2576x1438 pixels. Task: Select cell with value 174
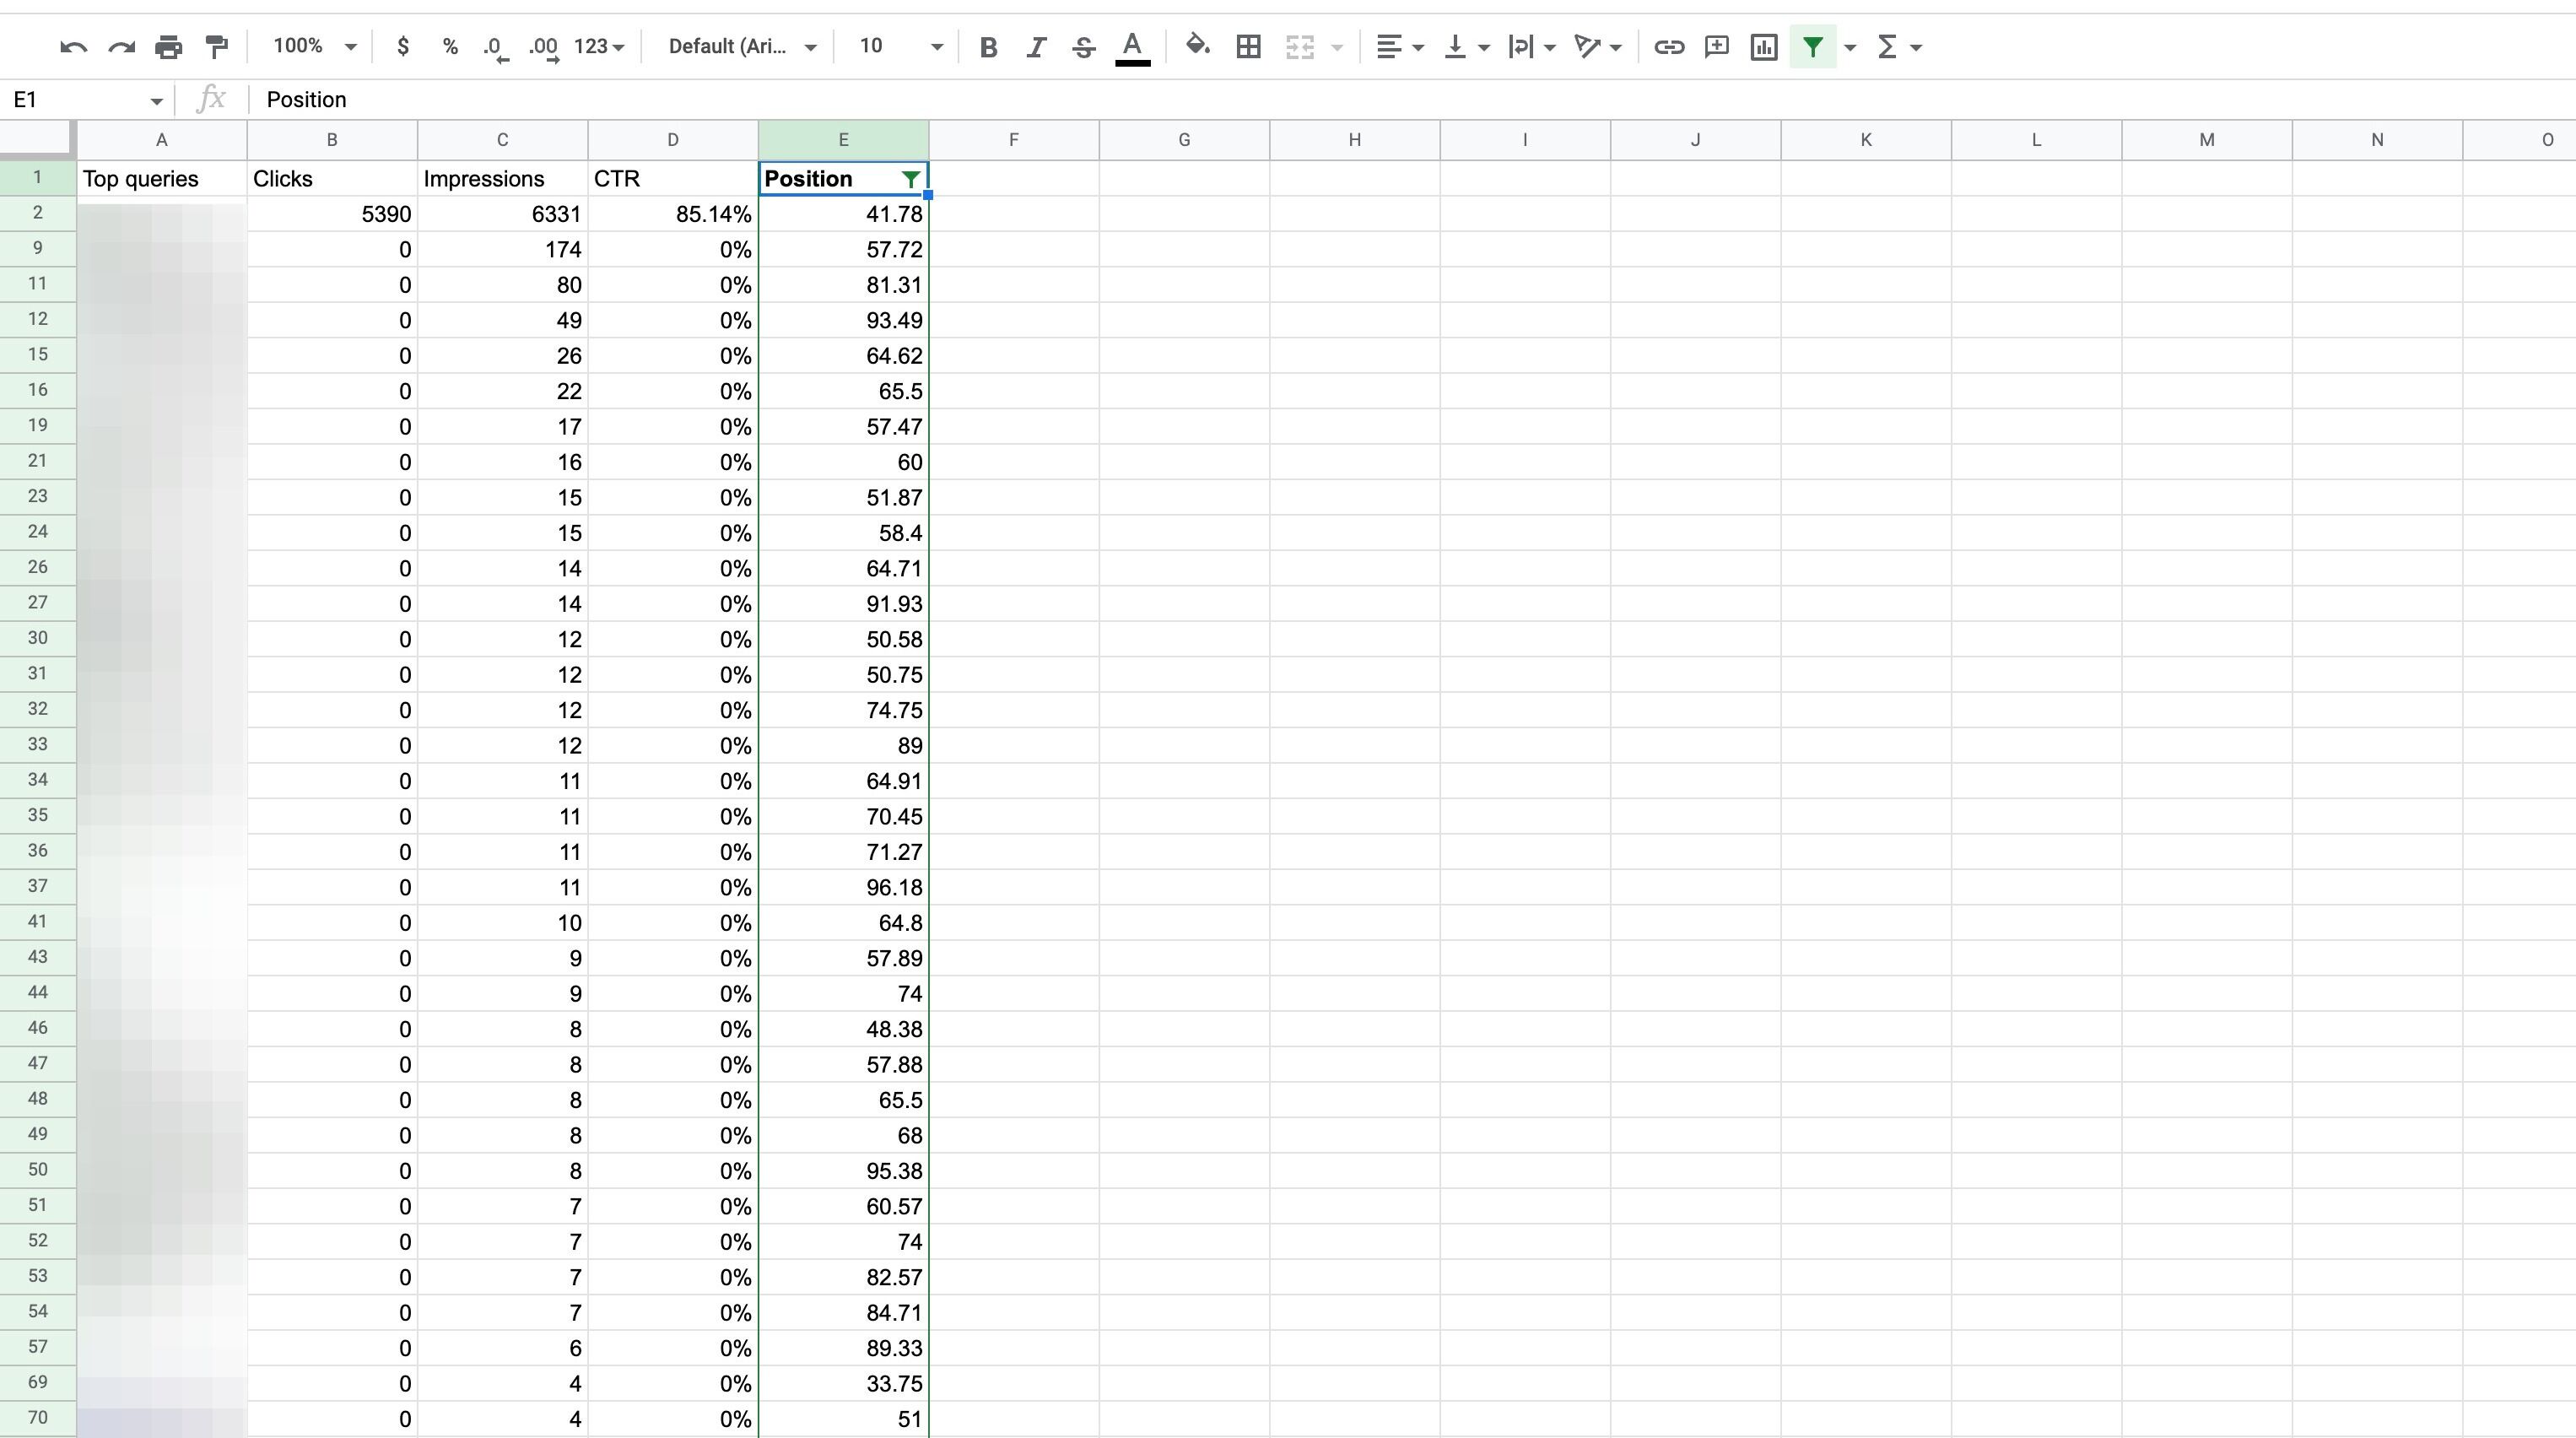(x=503, y=249)
